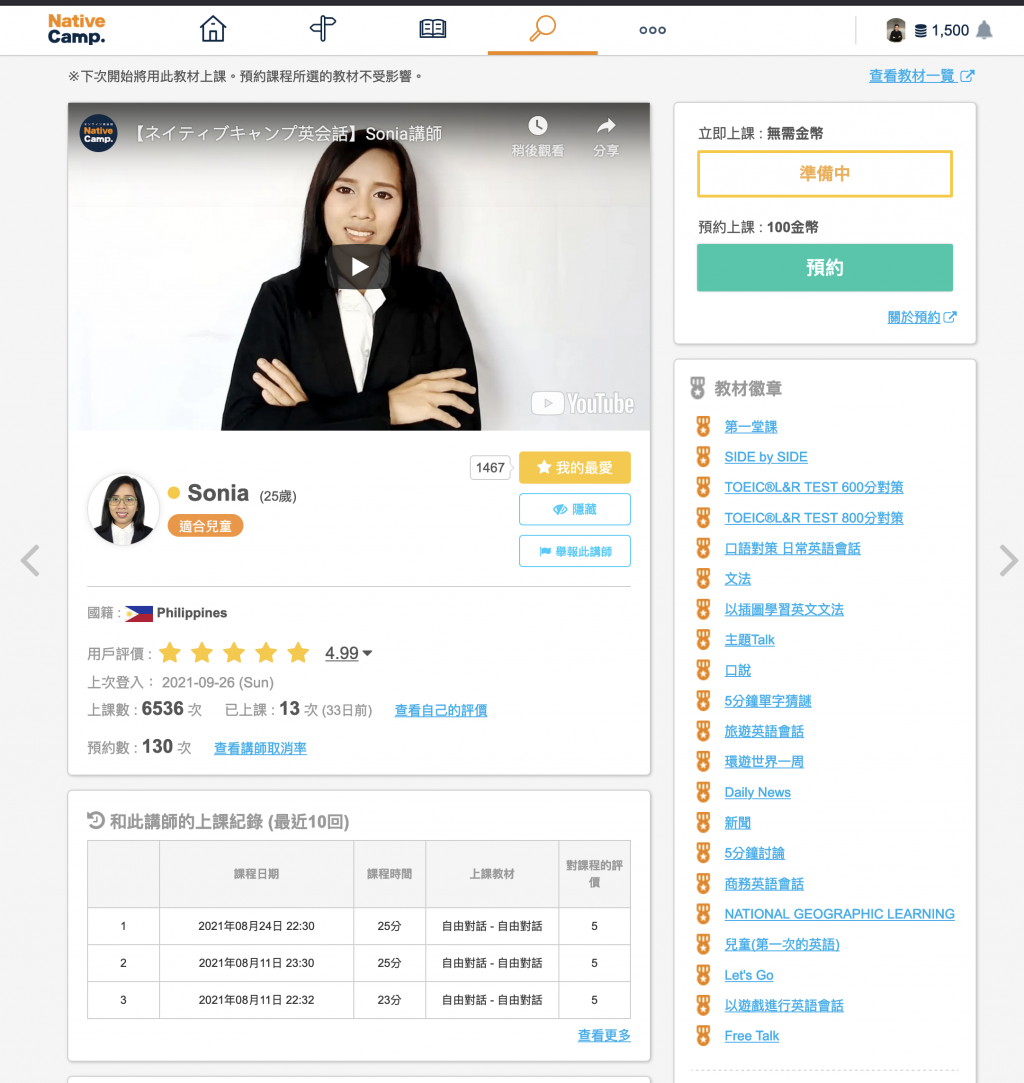Go to next teacher with right arrow
The image size is (1024, 1083).
click(1008, 560)
